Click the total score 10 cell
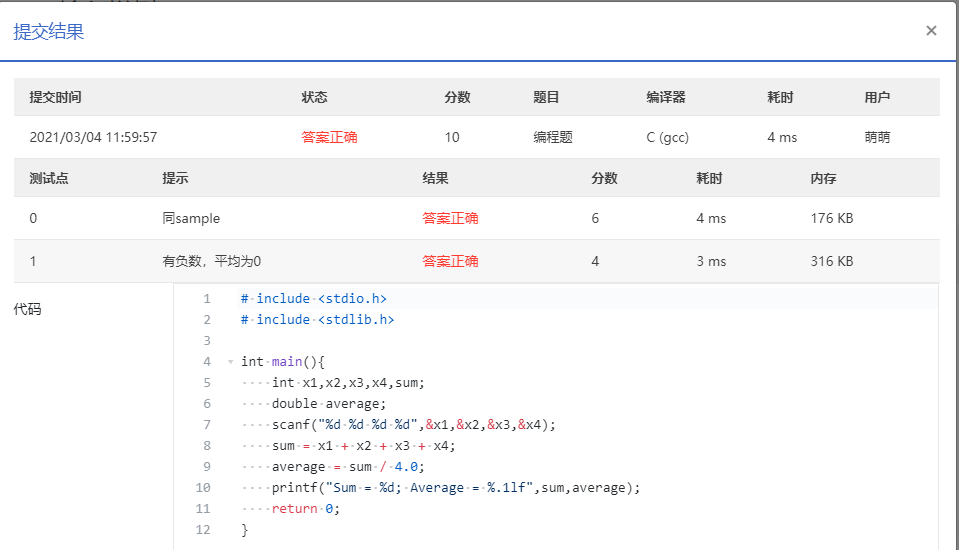The height and width of the screenshot is (550, 959). coord(452,137)
